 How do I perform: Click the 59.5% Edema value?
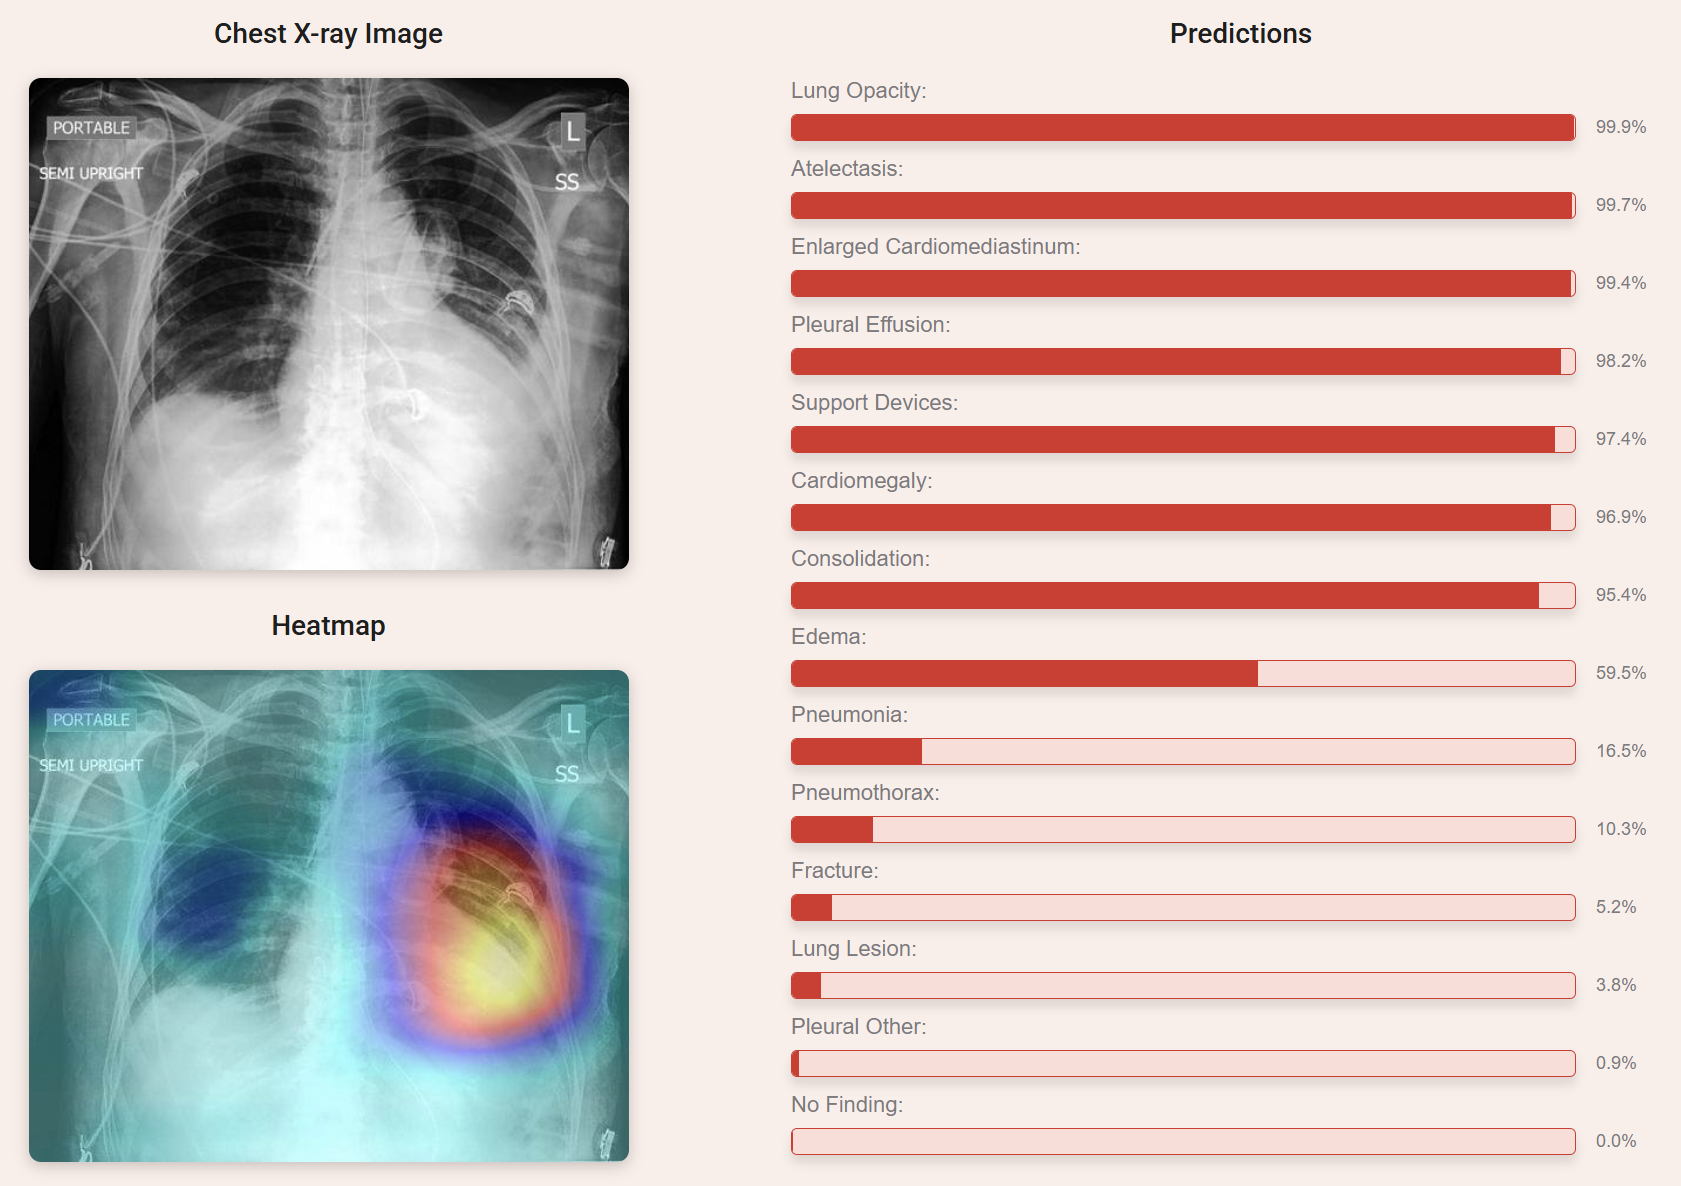point(1620,673)
